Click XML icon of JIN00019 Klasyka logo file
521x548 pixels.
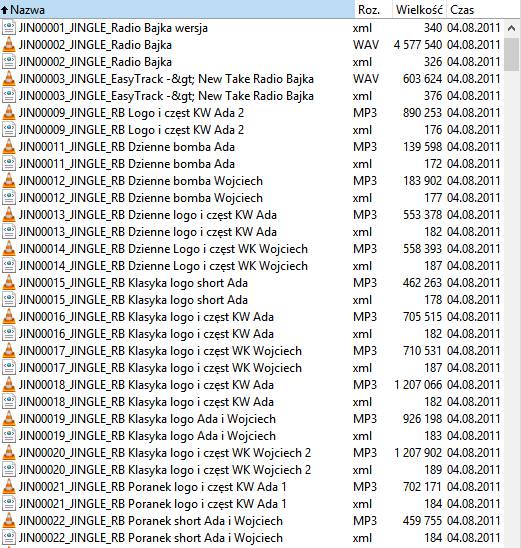[x=9, y=436]
